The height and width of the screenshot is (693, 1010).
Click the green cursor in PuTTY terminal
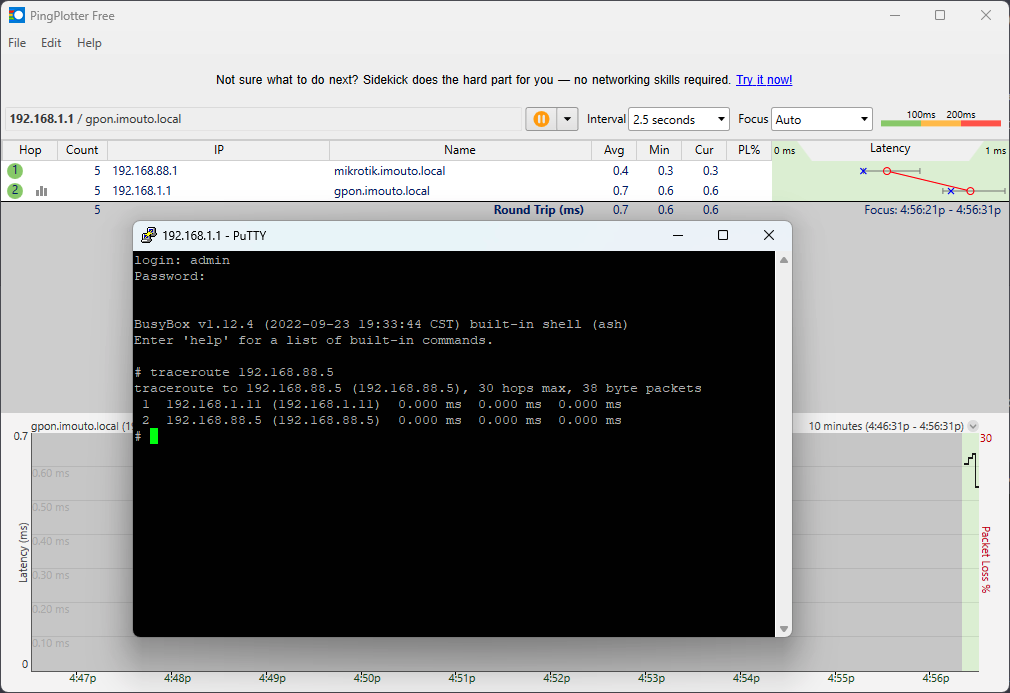click(154, 437)
